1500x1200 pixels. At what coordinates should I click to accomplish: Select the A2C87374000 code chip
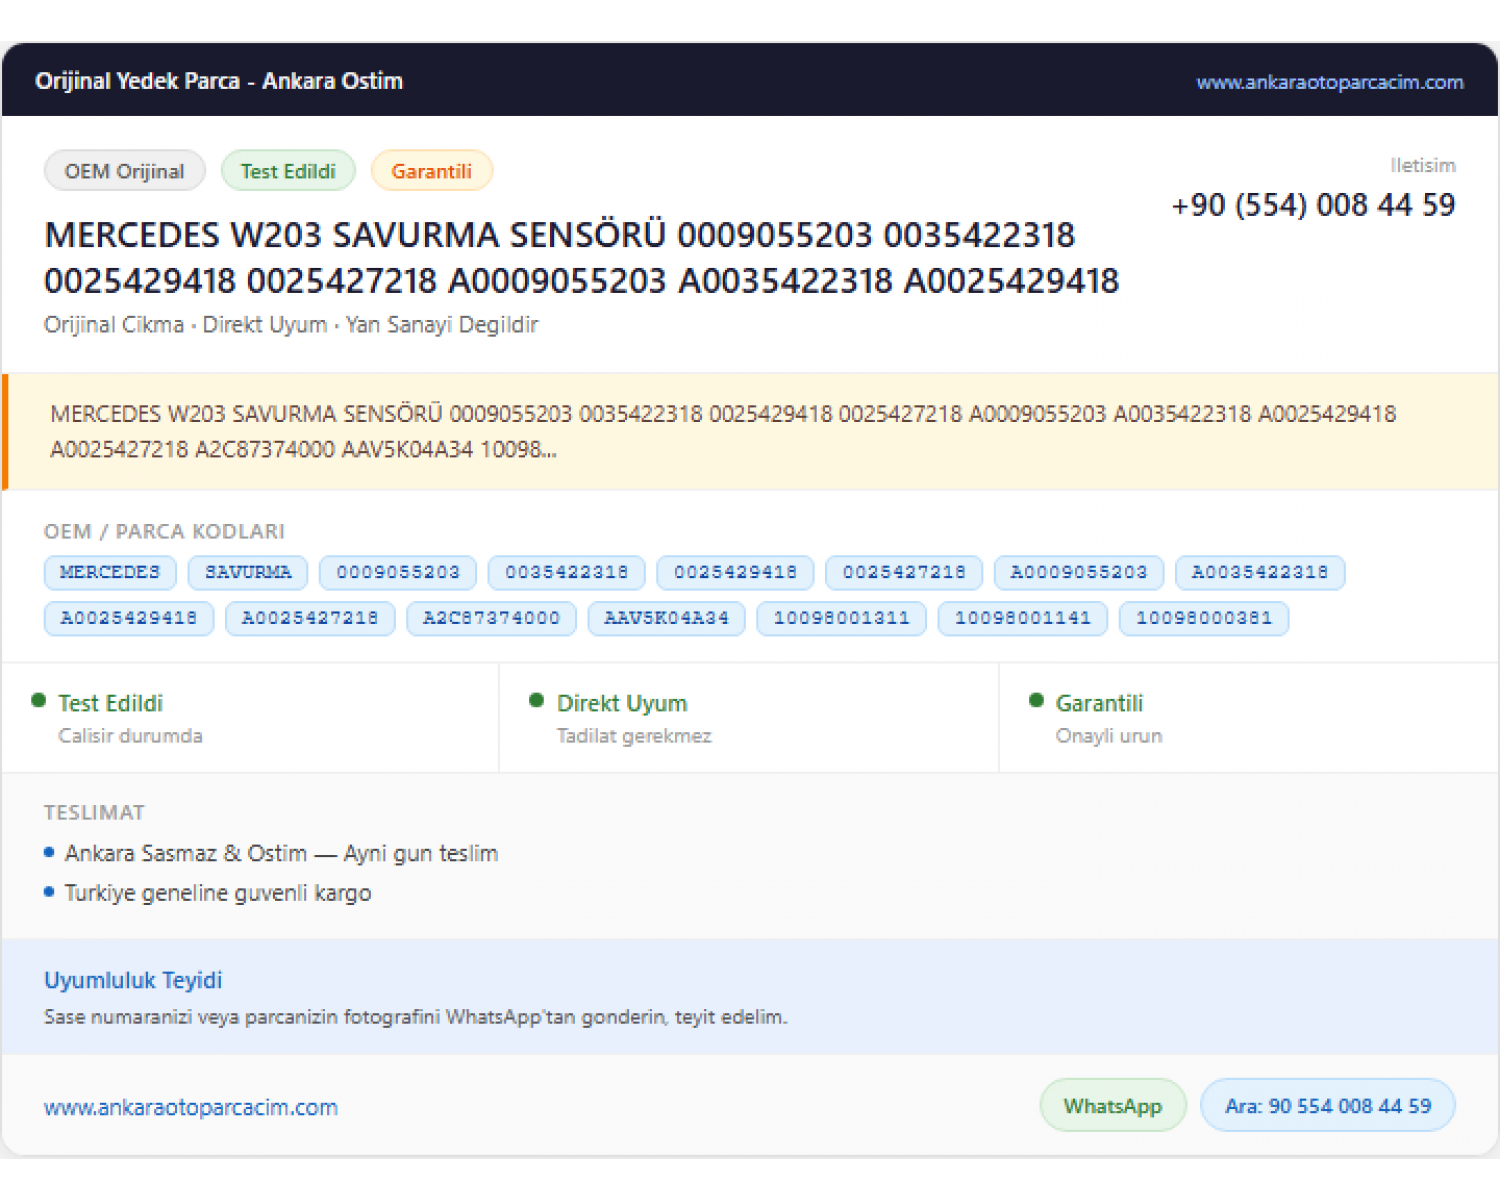tap(491, 618)
